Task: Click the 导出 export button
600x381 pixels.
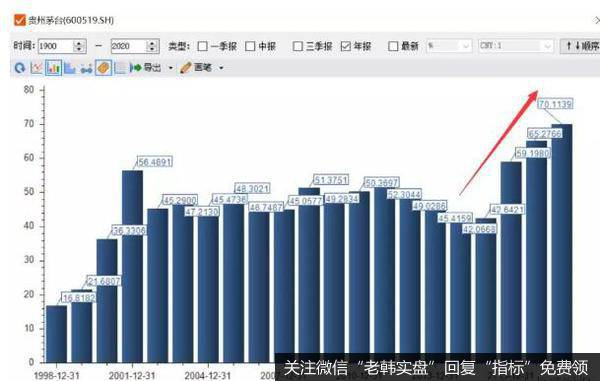Action: [x=146, y=68]
